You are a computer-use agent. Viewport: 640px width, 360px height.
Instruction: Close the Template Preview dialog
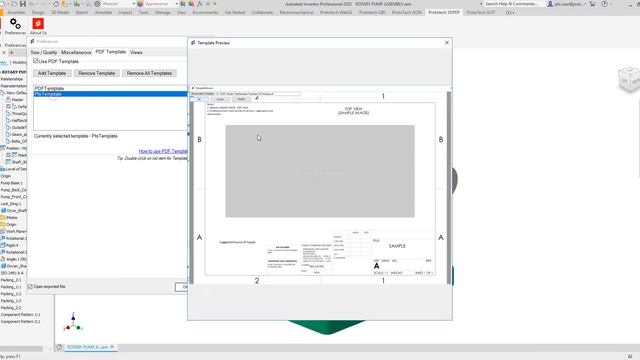coord(447,42)
